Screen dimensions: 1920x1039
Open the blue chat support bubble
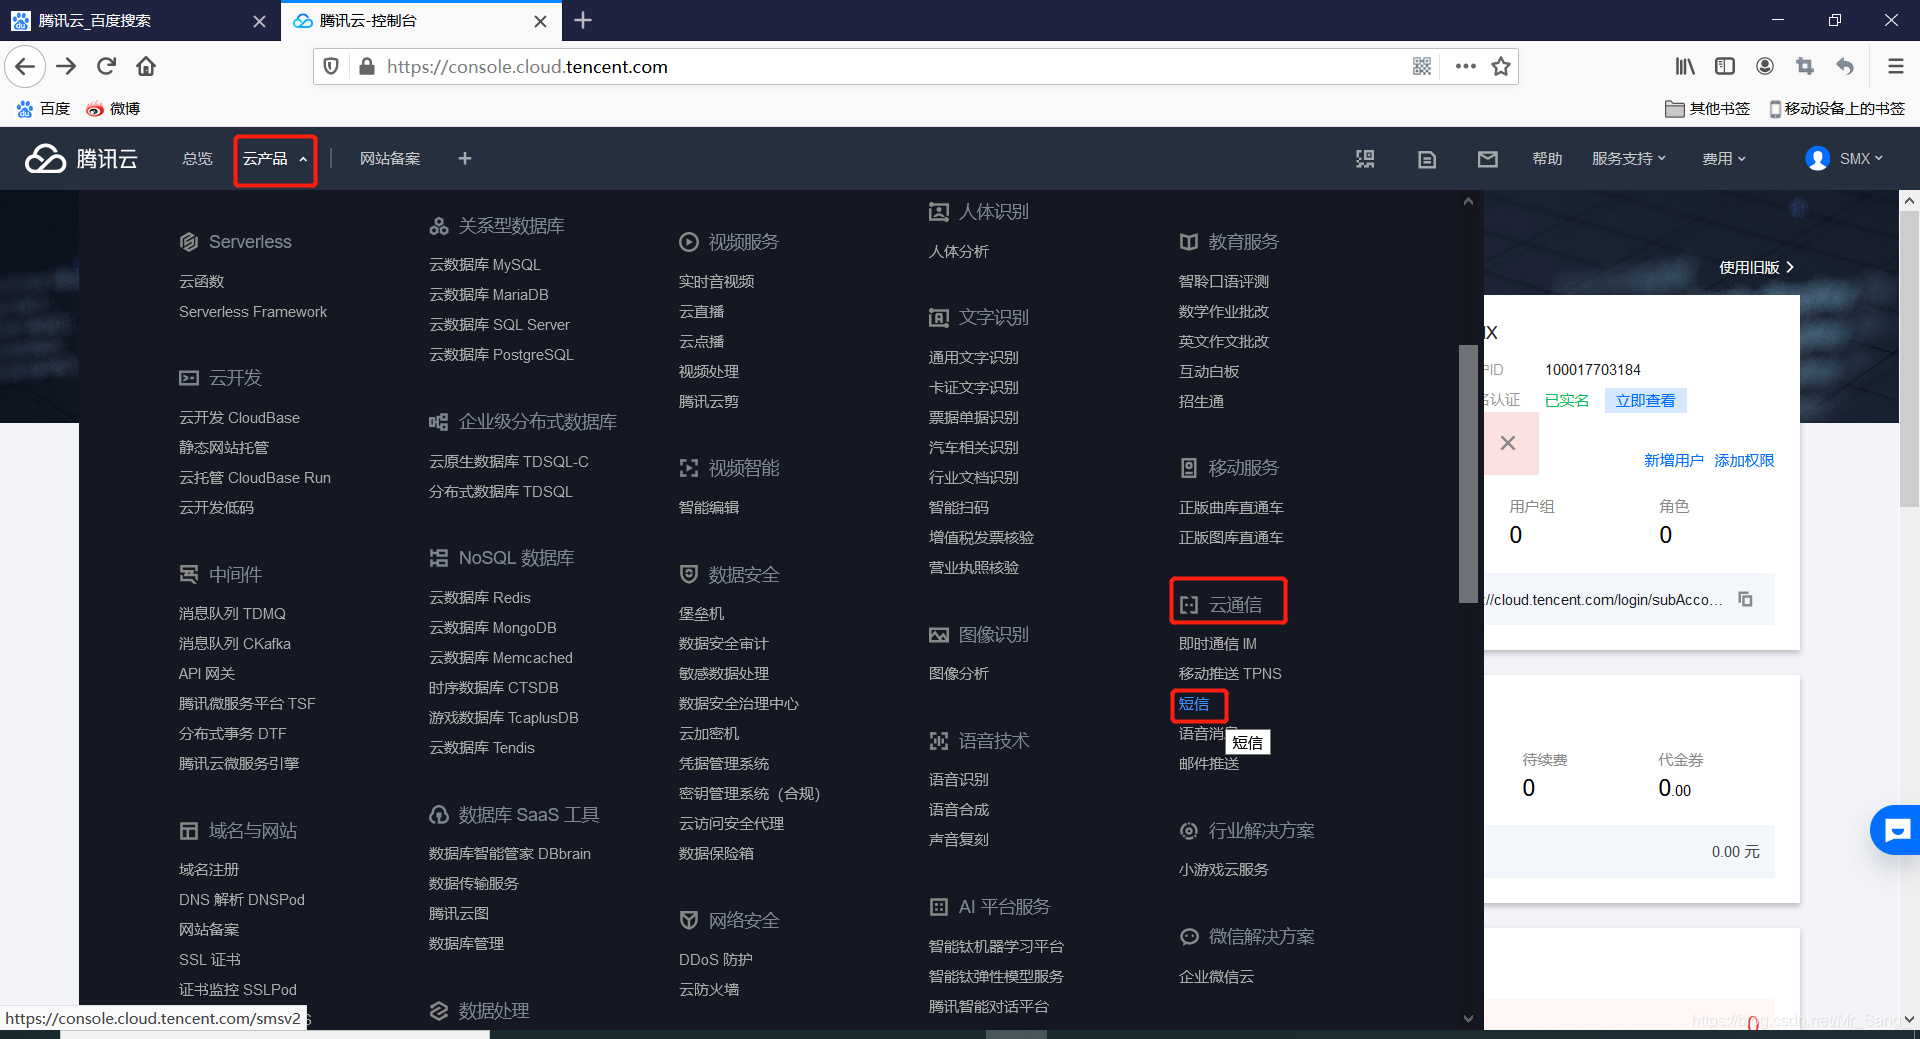[1896, 830]
